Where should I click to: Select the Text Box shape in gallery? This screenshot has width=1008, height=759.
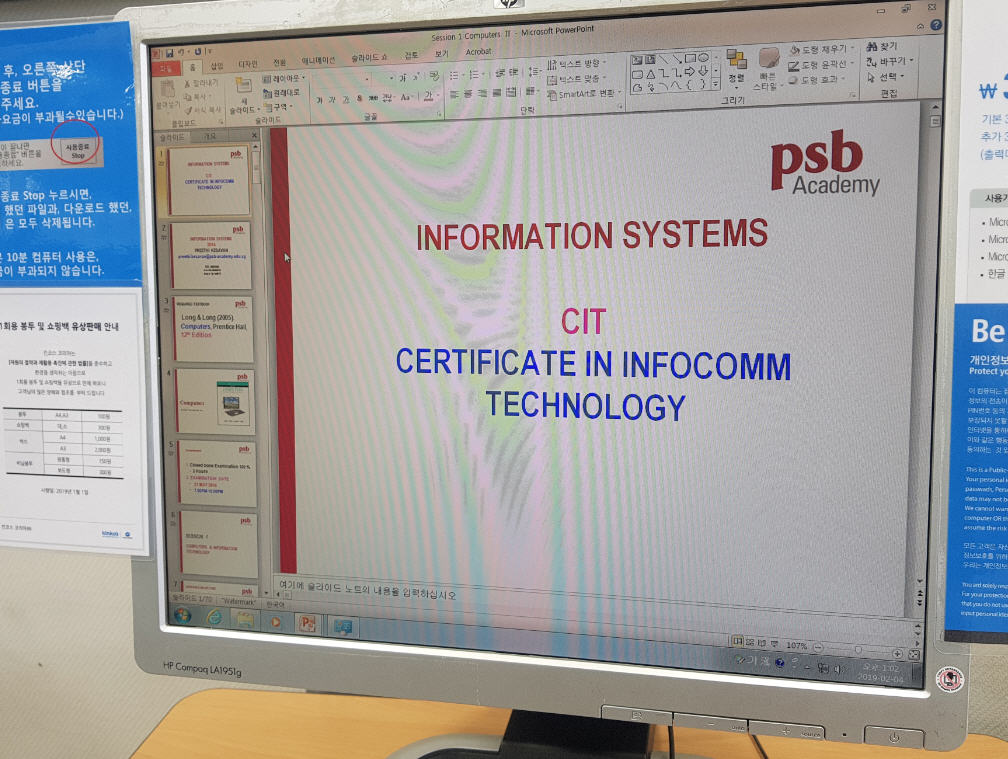[637, 60]
